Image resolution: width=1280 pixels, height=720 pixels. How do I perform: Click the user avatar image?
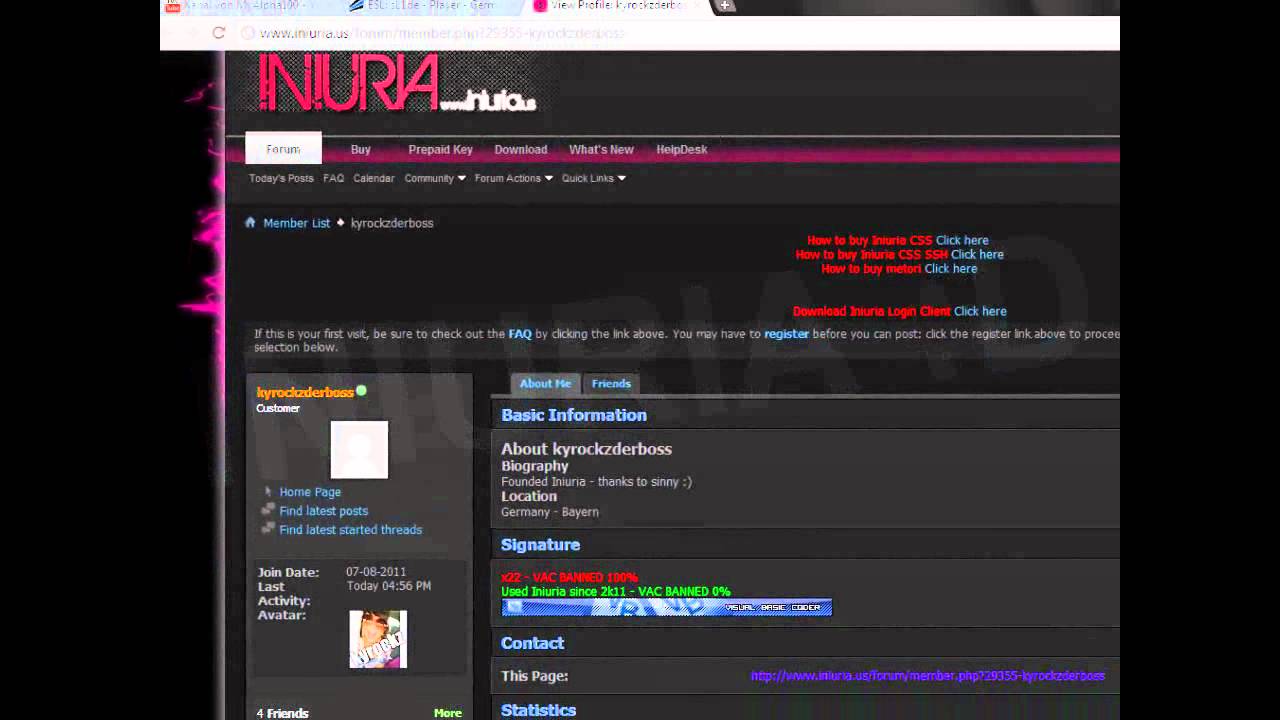tap(378, 639)
